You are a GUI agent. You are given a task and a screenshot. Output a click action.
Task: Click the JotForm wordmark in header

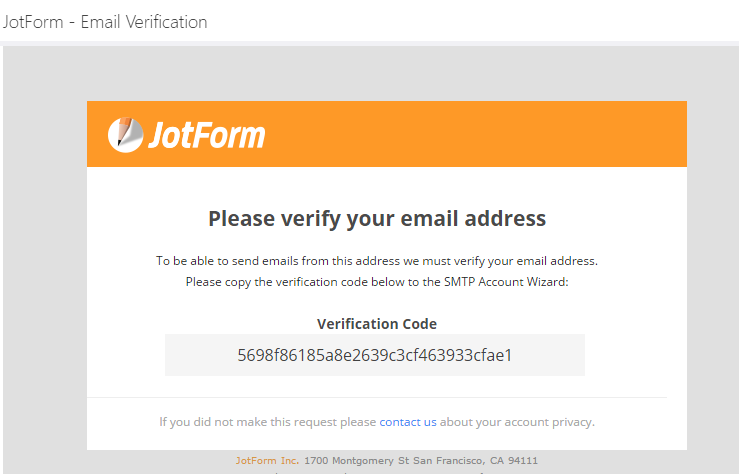(x=206, y=135)
